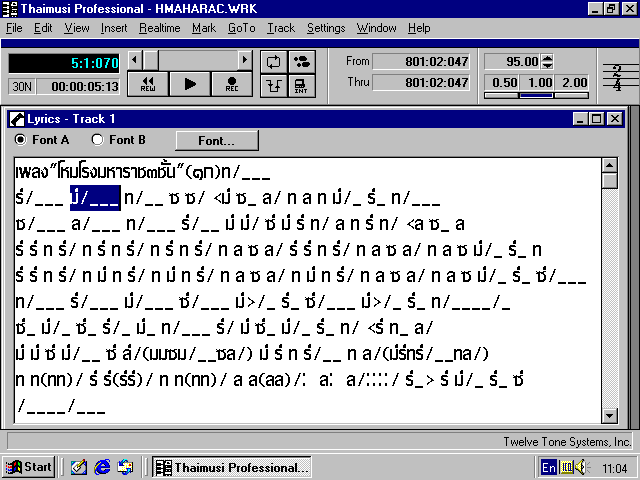Click the Thru time field 801:02:047

421,83
